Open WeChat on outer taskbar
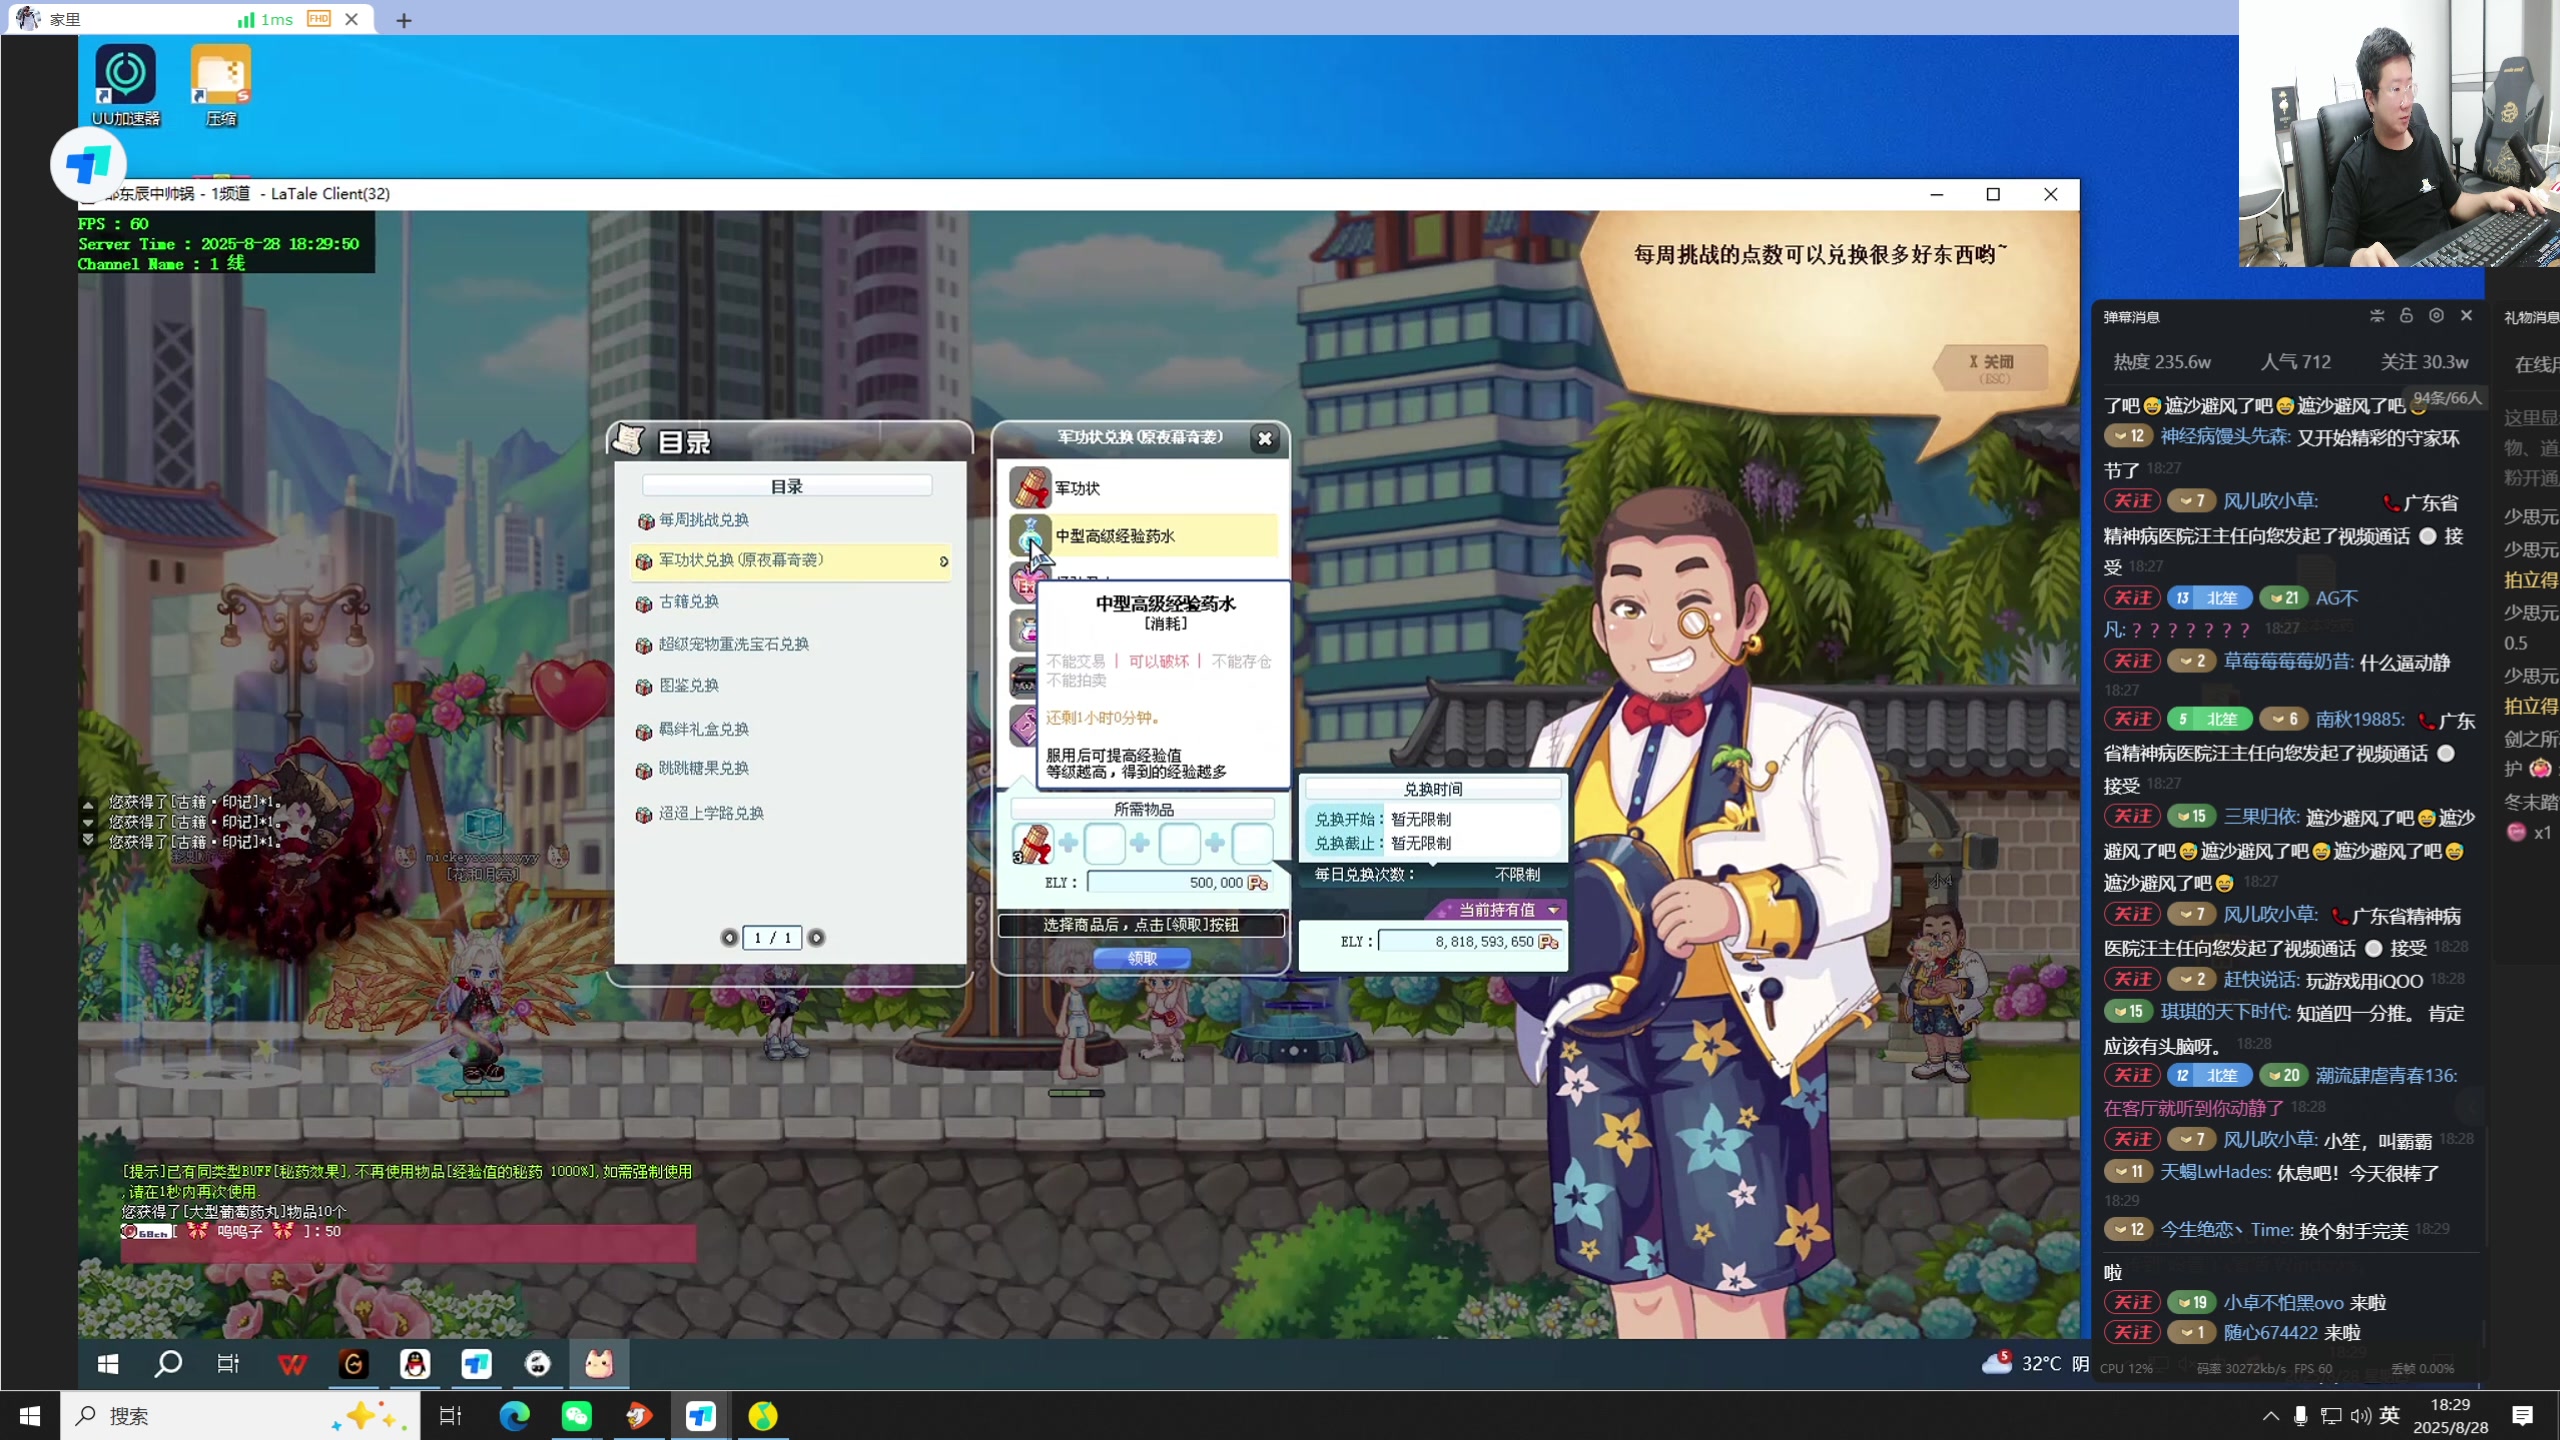The width and height of the screenshot is (2560, 1440). click(576, 1416)
